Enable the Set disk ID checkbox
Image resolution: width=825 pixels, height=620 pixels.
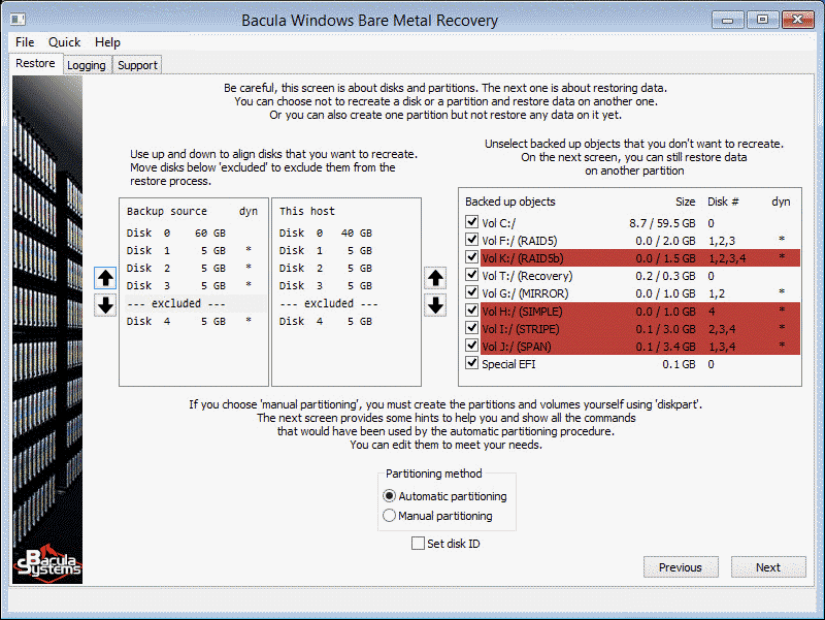click(418, 543)
